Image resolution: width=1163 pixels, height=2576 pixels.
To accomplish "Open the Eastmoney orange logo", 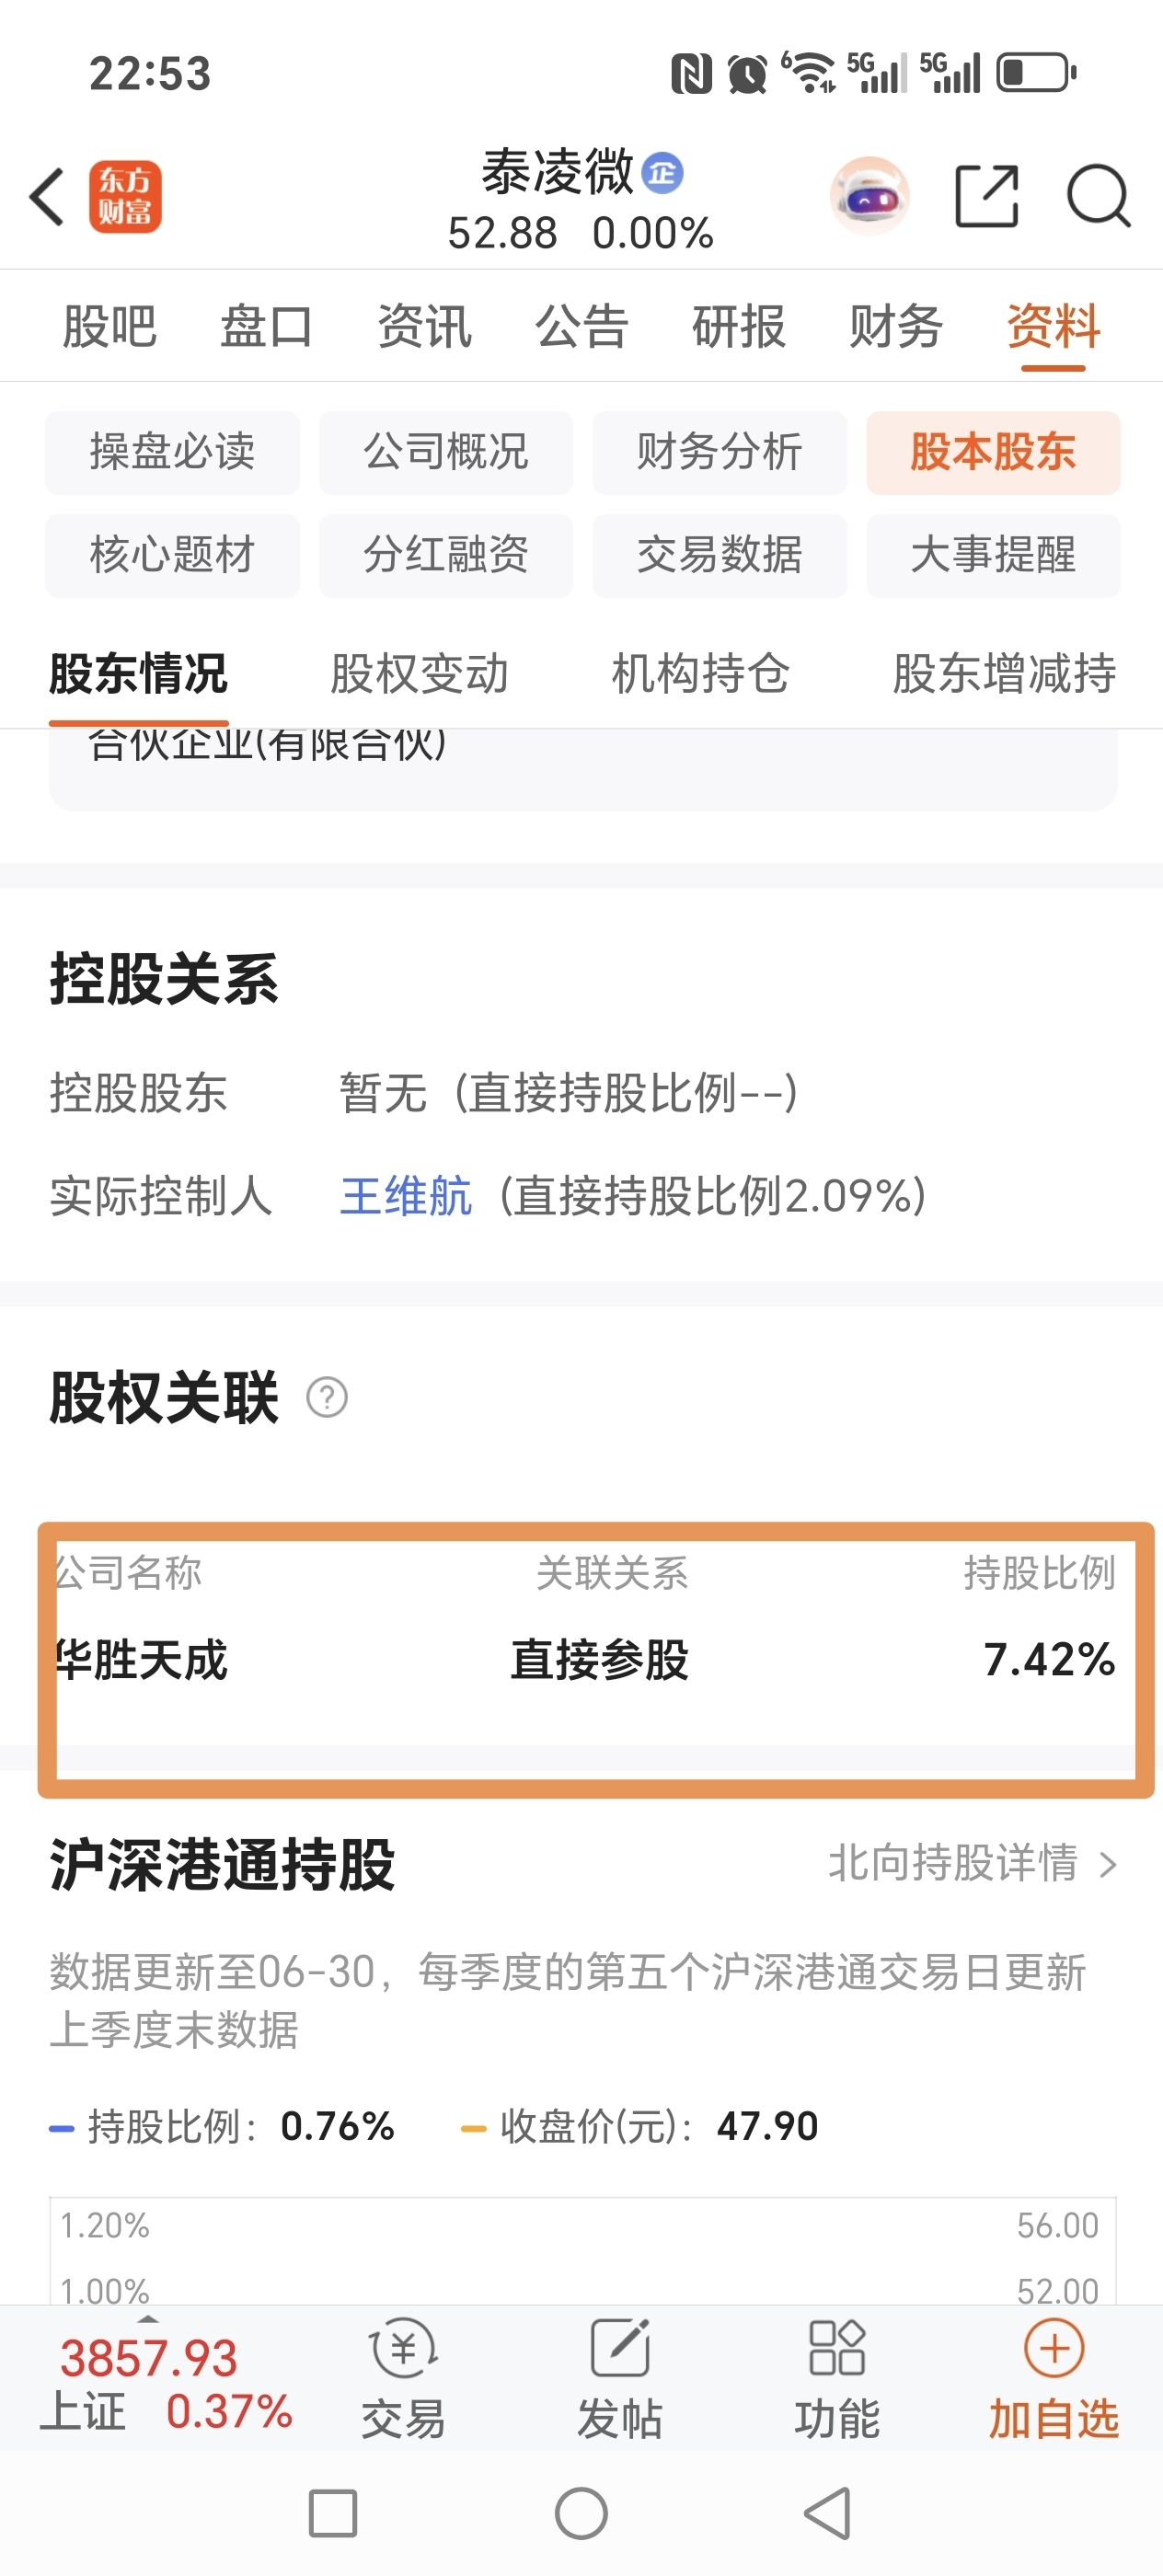I will 125,197.
